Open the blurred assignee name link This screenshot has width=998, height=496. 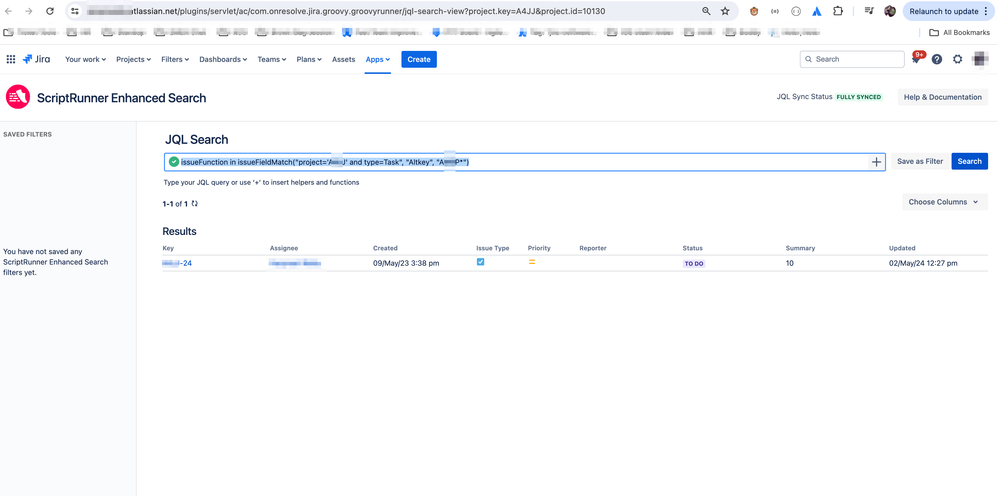(x=295, y=263)
